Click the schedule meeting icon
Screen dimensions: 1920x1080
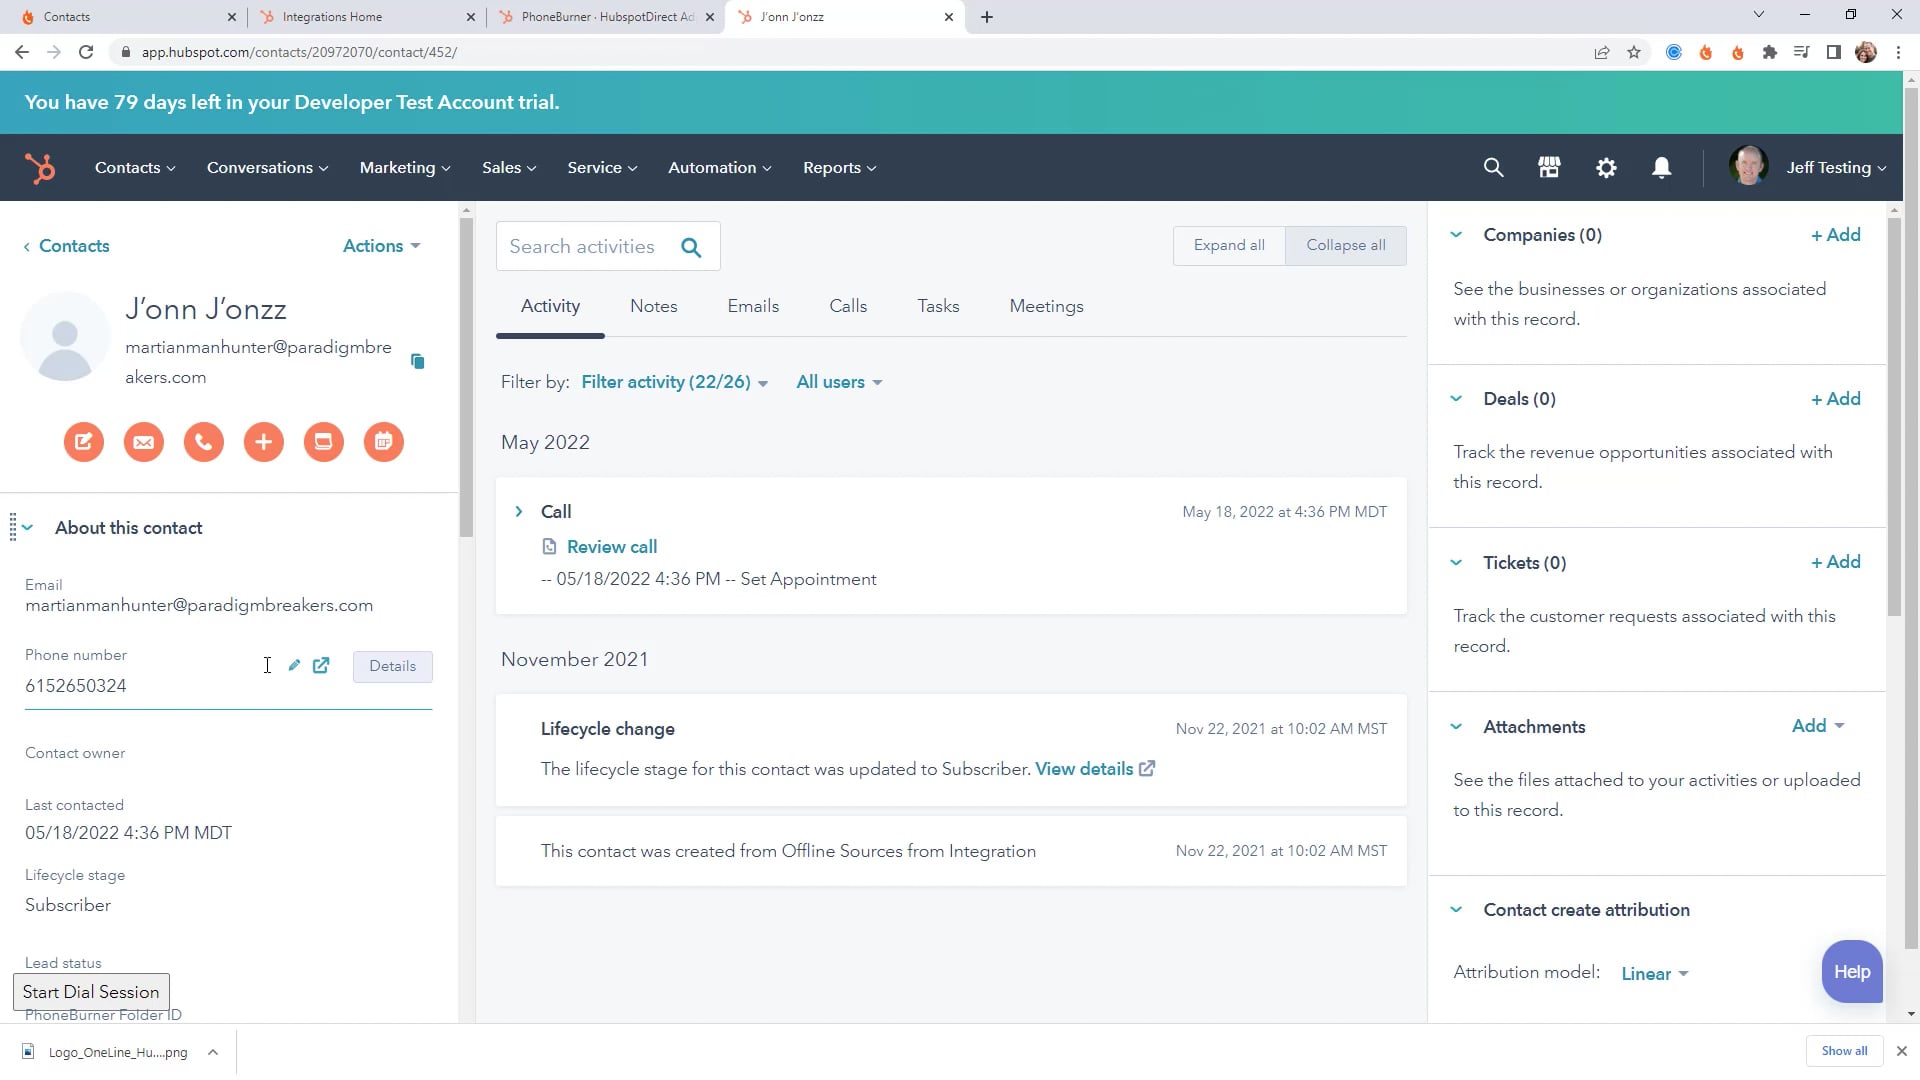click(382, 442)
